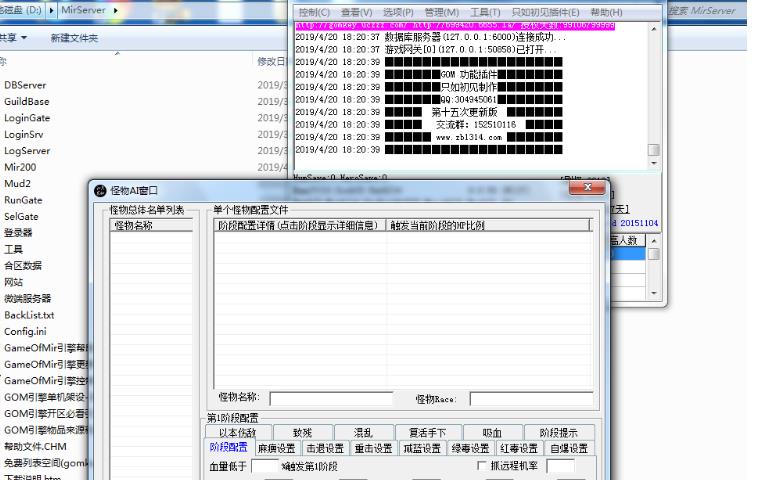
Task: Switch to the 麻痹设置 tab
Action: click(278, 448)
